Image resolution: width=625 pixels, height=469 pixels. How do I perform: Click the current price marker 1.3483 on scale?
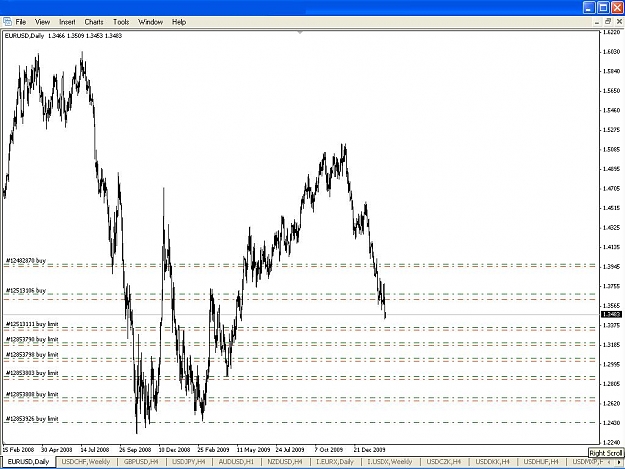tap(611, 314)
